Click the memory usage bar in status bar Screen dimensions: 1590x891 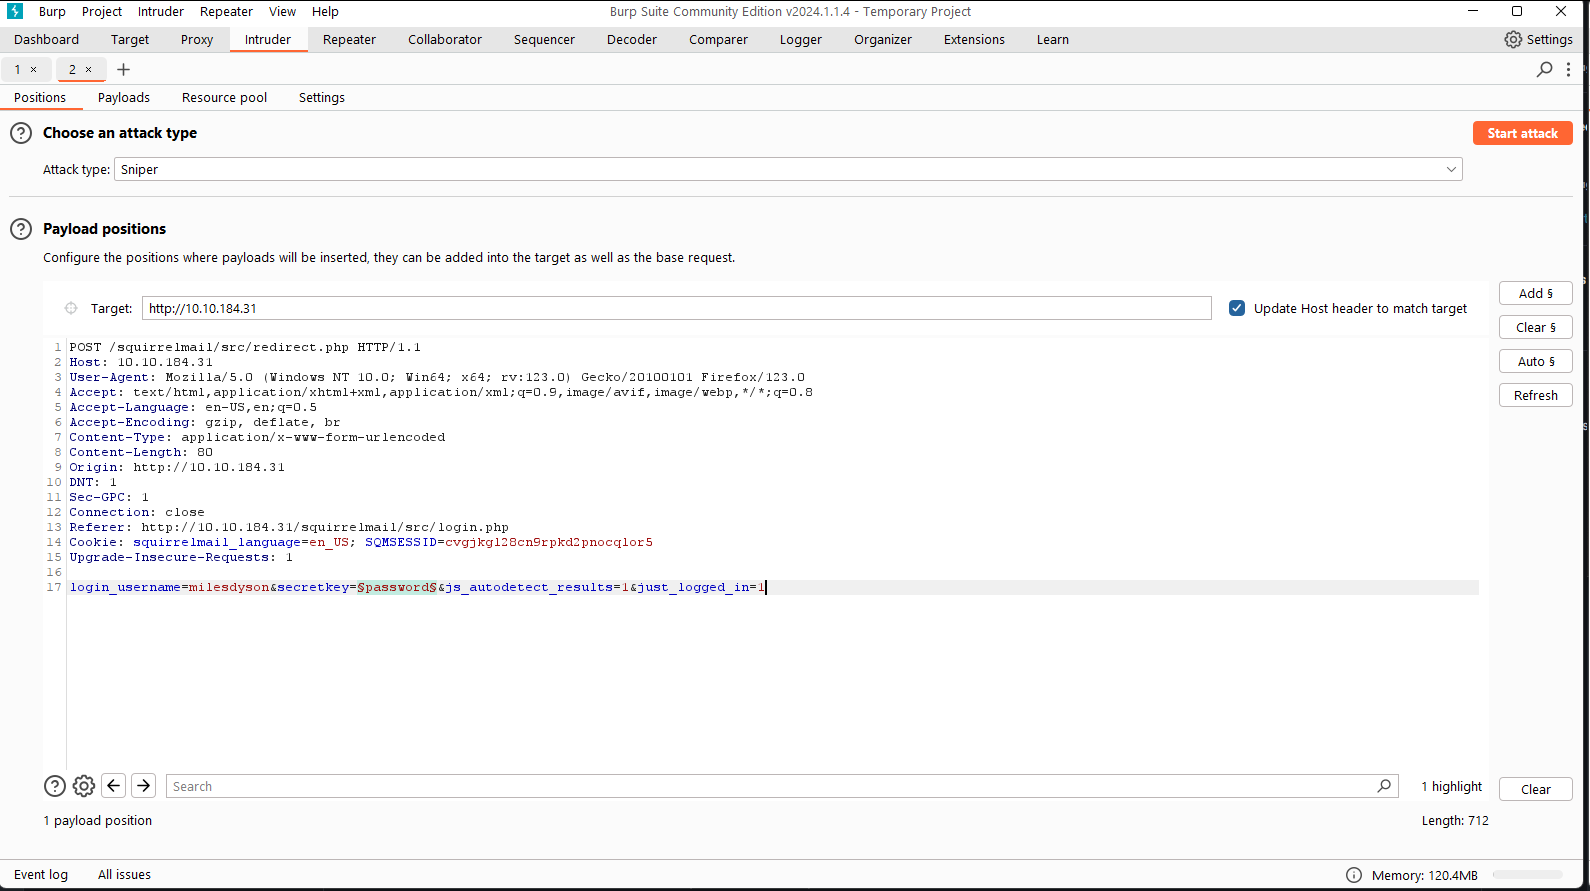pos(1527,874)
